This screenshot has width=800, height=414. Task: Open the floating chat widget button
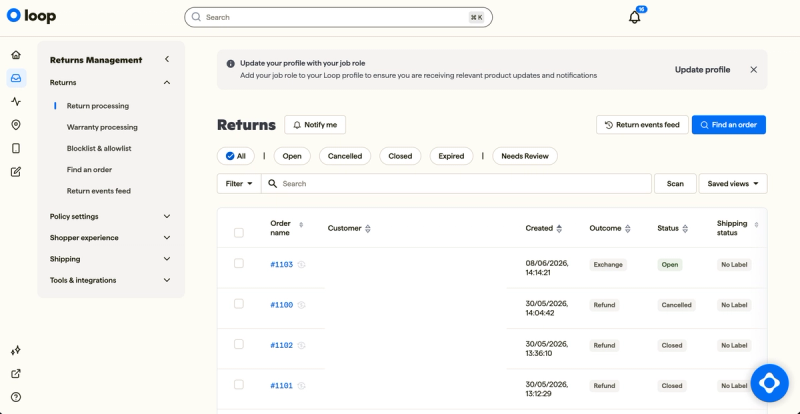point(769,383)
